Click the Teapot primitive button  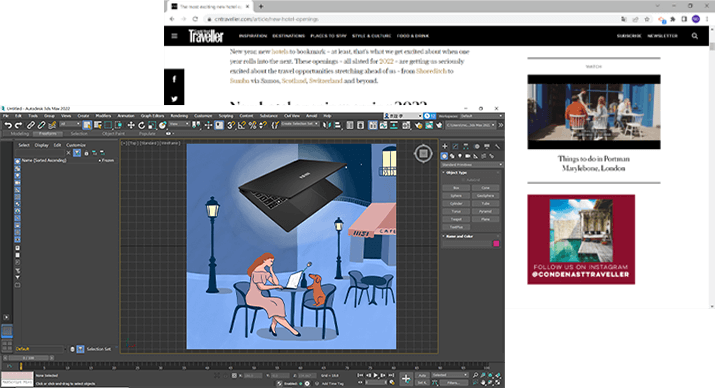(456, 219)
